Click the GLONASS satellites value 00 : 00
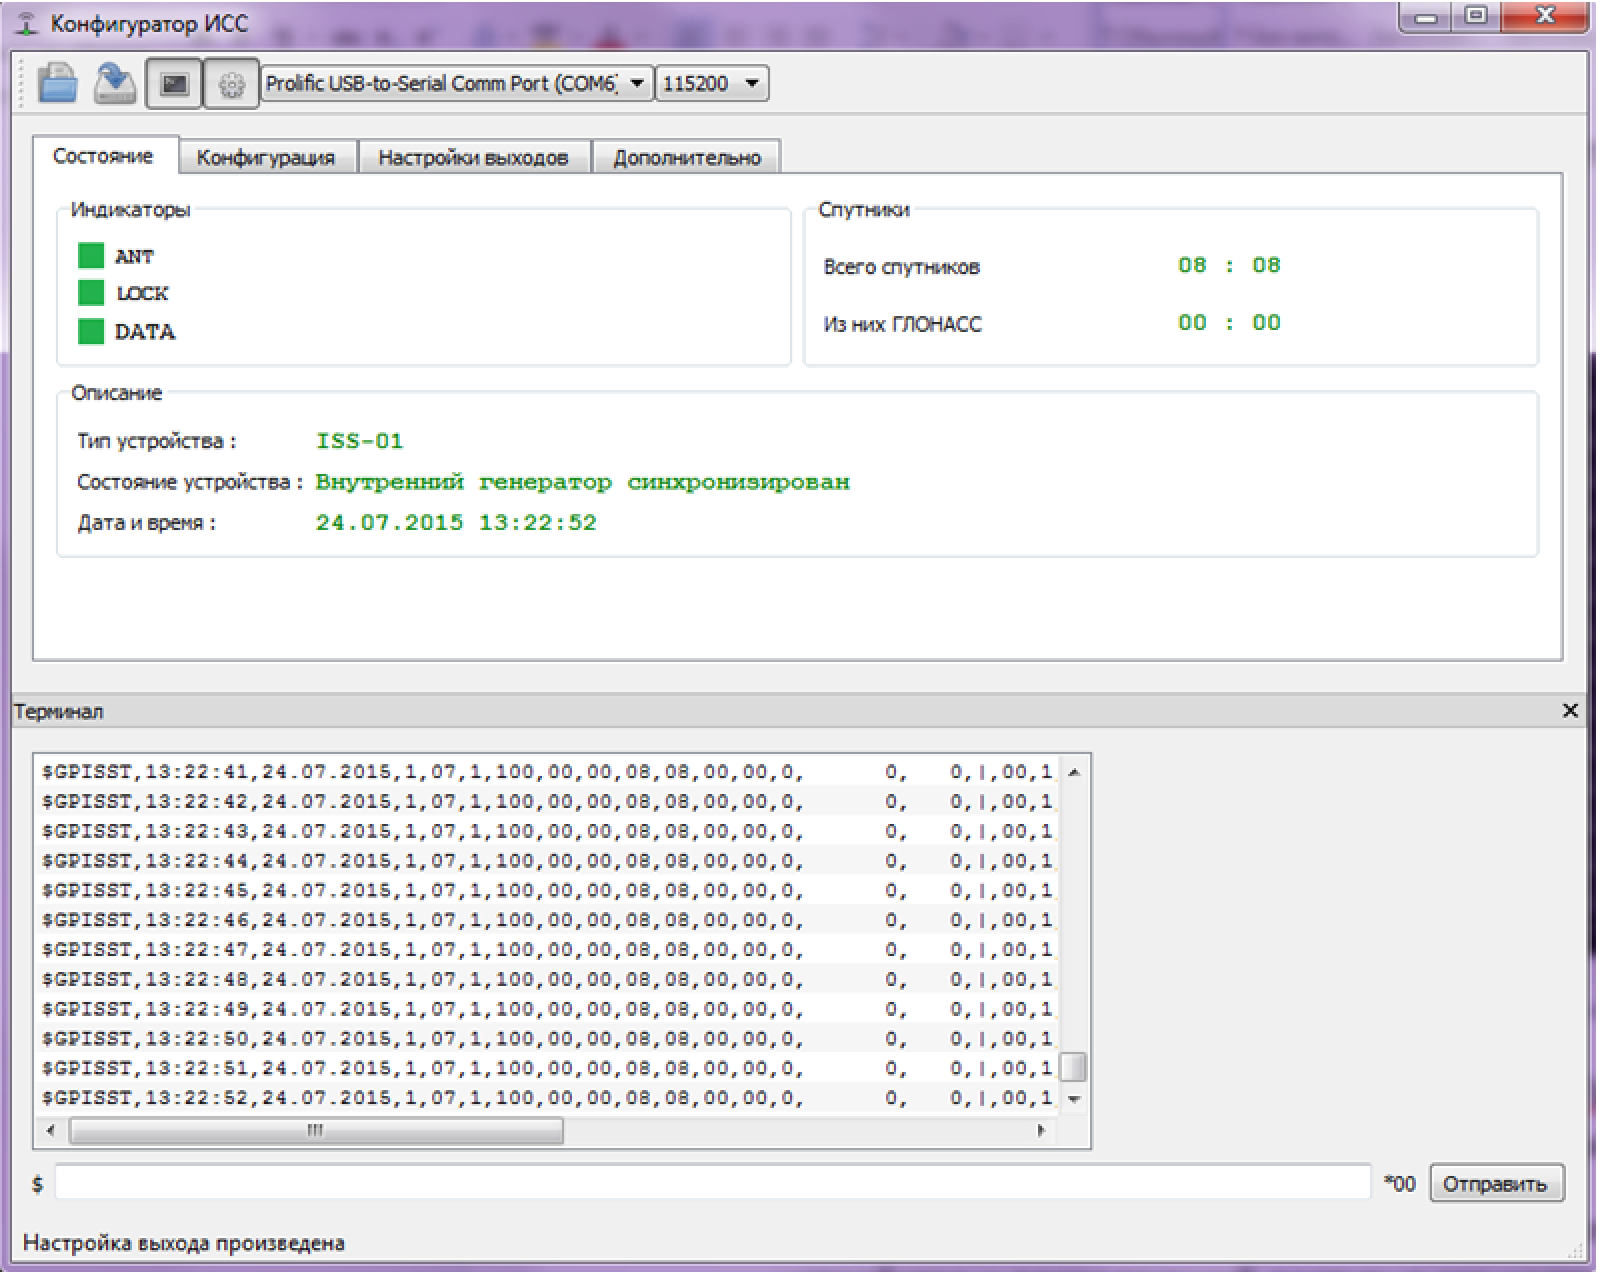Viewport: 1600px width, 1272px height. [x=1229, y=322]
